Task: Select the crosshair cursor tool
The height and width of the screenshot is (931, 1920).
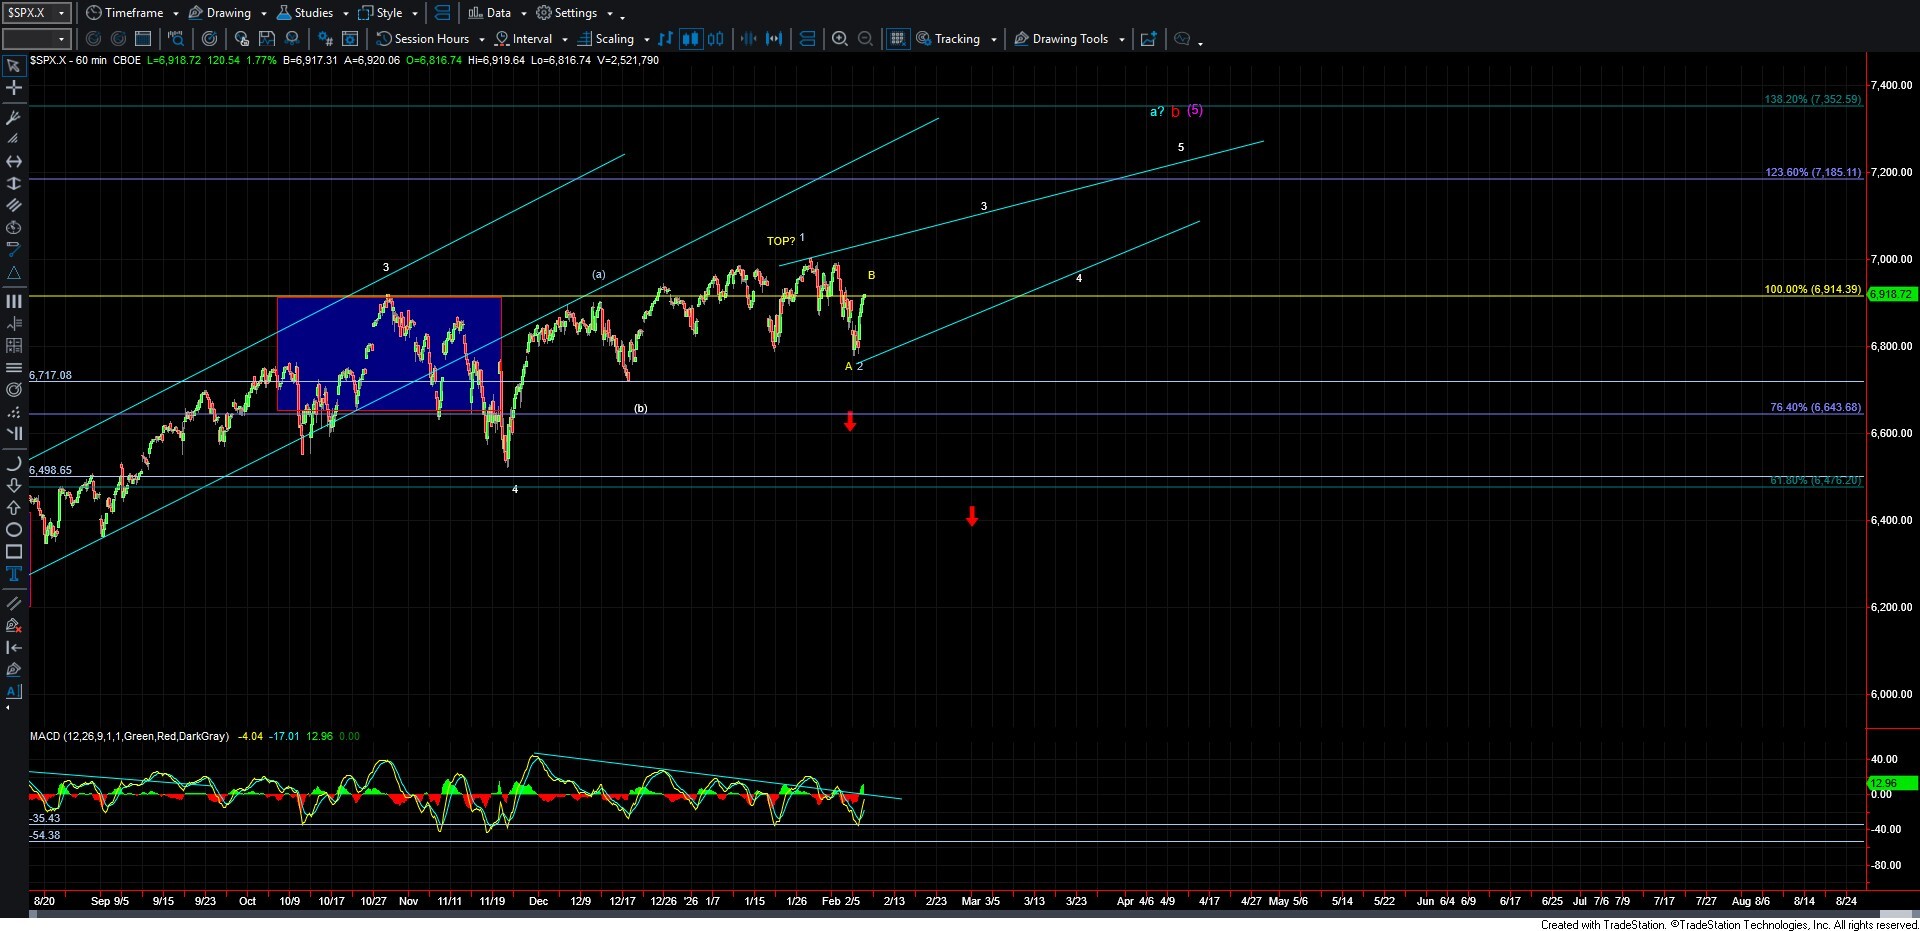Action: pyautogui.click(x=14, y=88)
